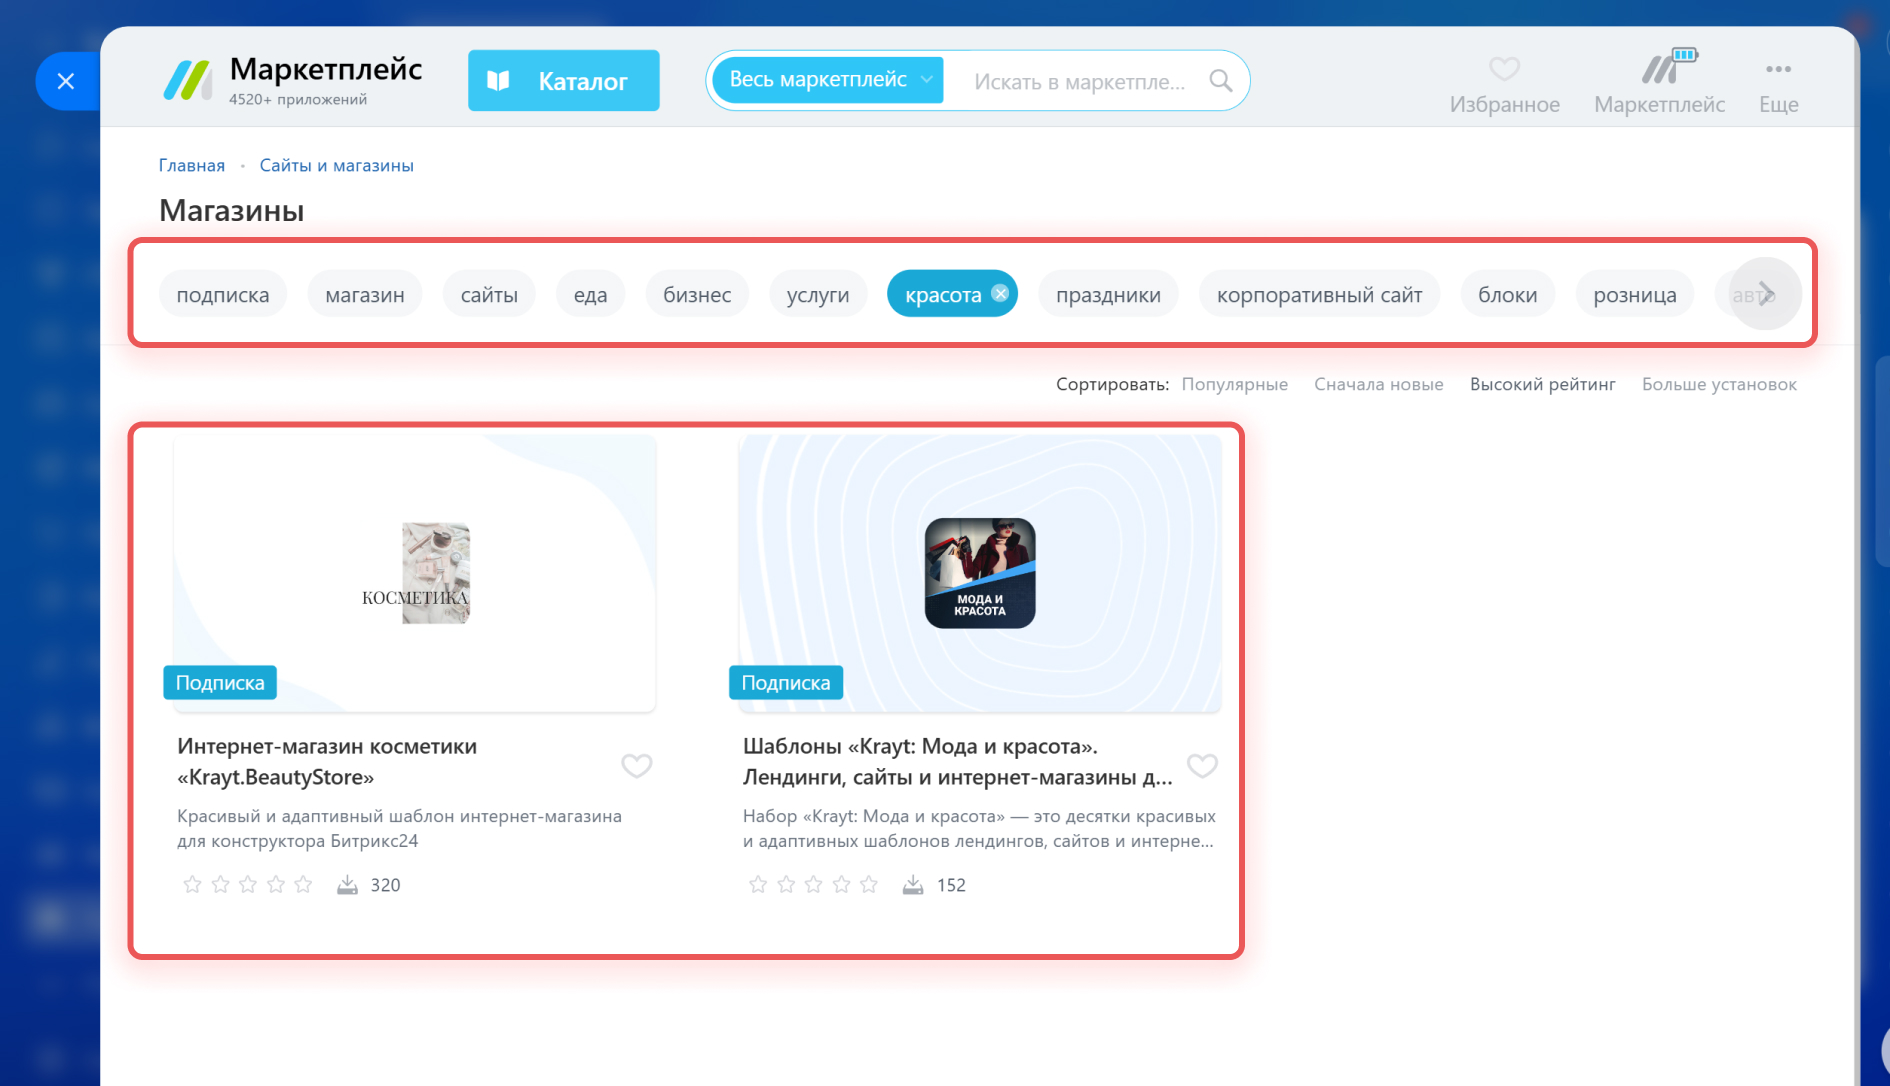
Task: Select the магазин tag
Action: (365, 294)
